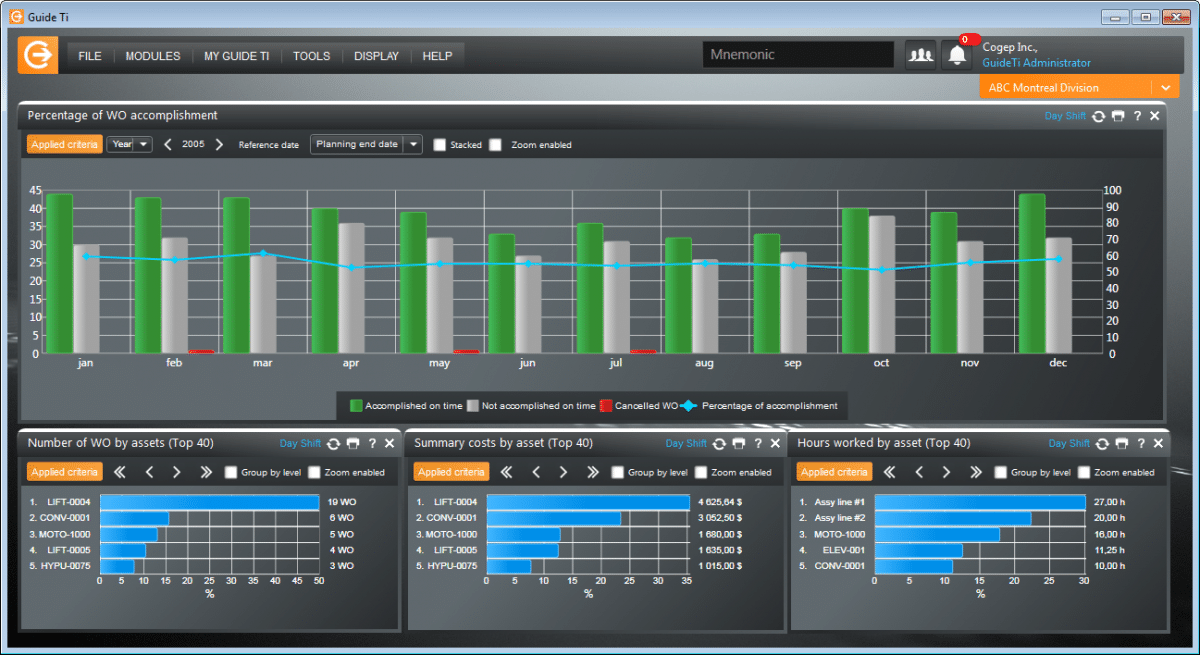
Task: Go to next page in Hours worked panel
Action: [x=947, y=472]
